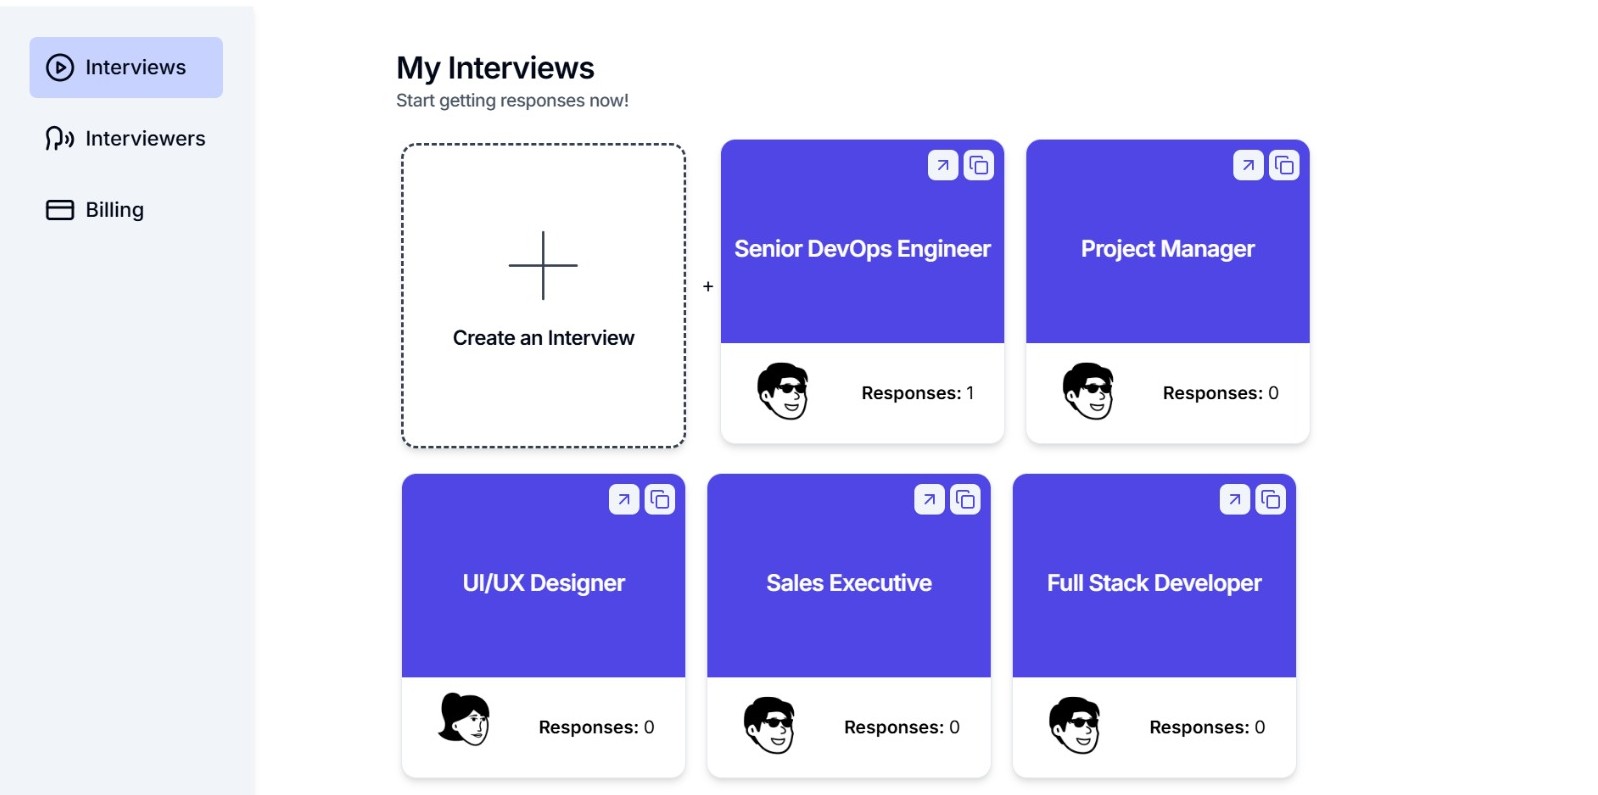This screenshot has width=1598, height=795.
Task: Open the Project Manager interview via arrow icon
Action: pos(1248,165)
